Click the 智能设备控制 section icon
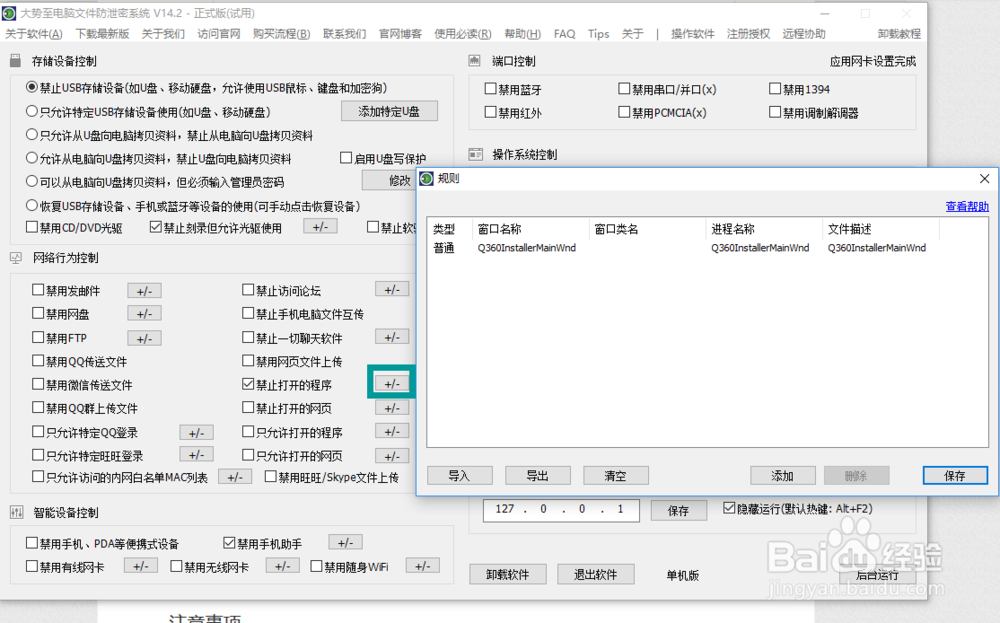The image size is (1000, 623). 15,512
